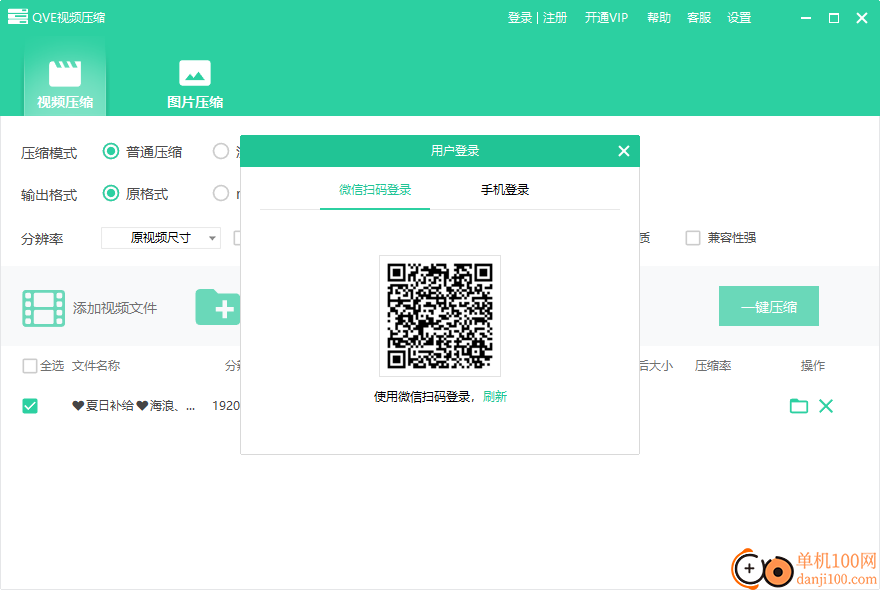Close the 用户登录 dialog
The image size is (880, 590).
point(624,151)
